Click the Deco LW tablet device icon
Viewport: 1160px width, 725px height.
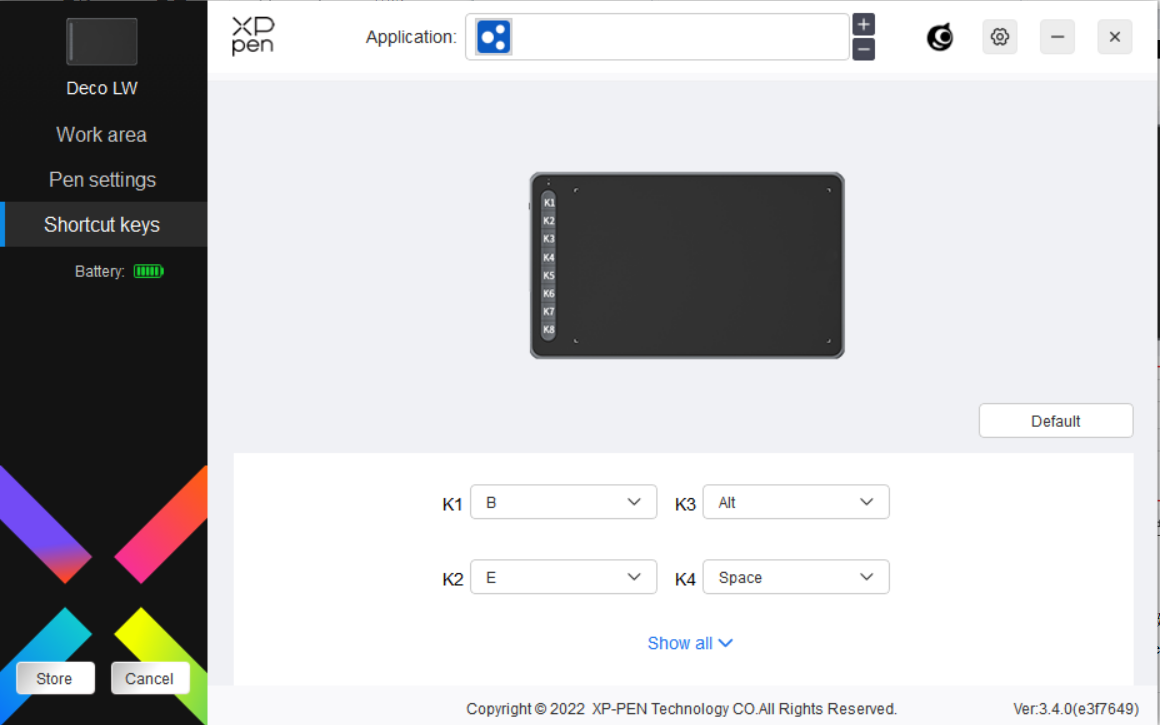(x=102, y=42)
